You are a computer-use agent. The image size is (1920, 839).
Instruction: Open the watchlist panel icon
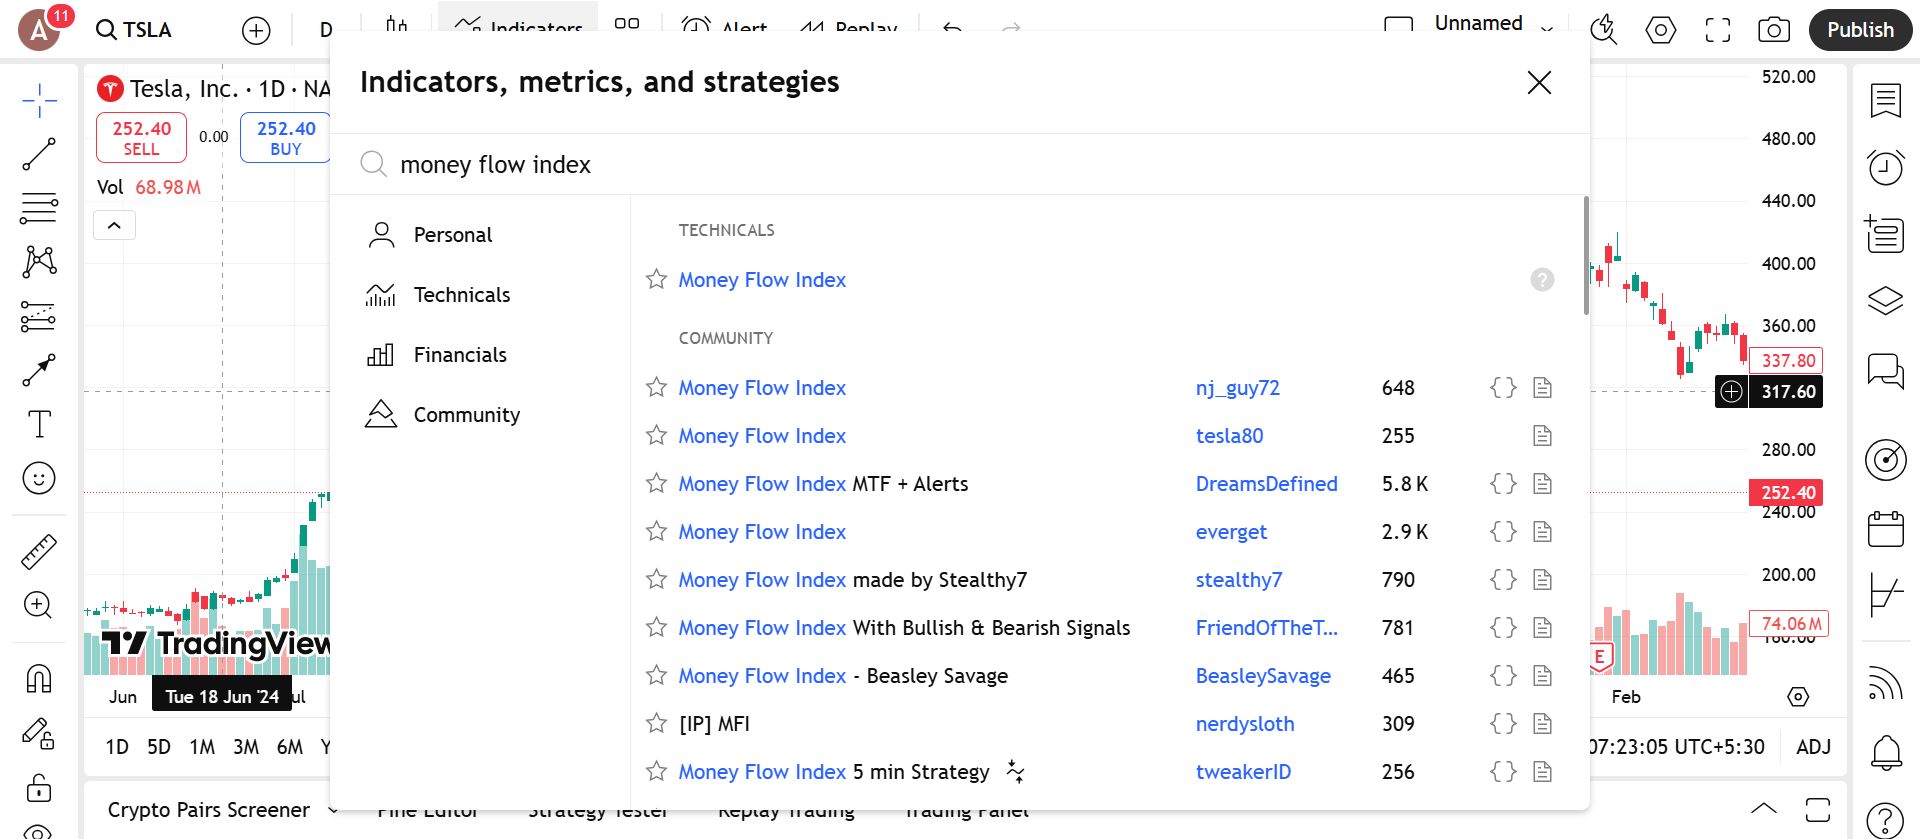(x=1886, y=101)
